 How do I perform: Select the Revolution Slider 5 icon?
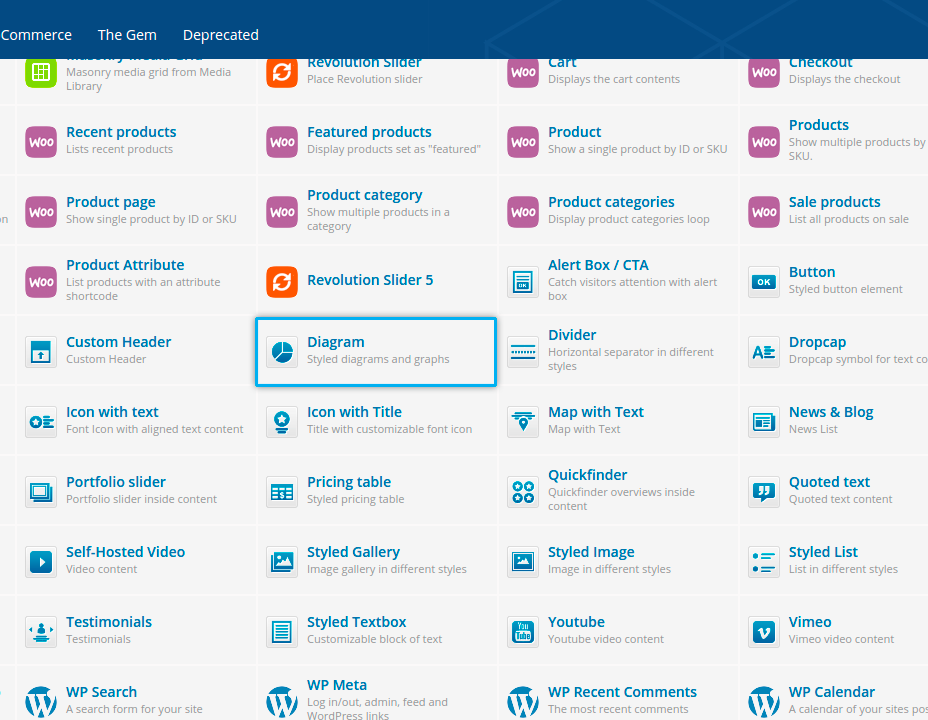tap(282, 282)
